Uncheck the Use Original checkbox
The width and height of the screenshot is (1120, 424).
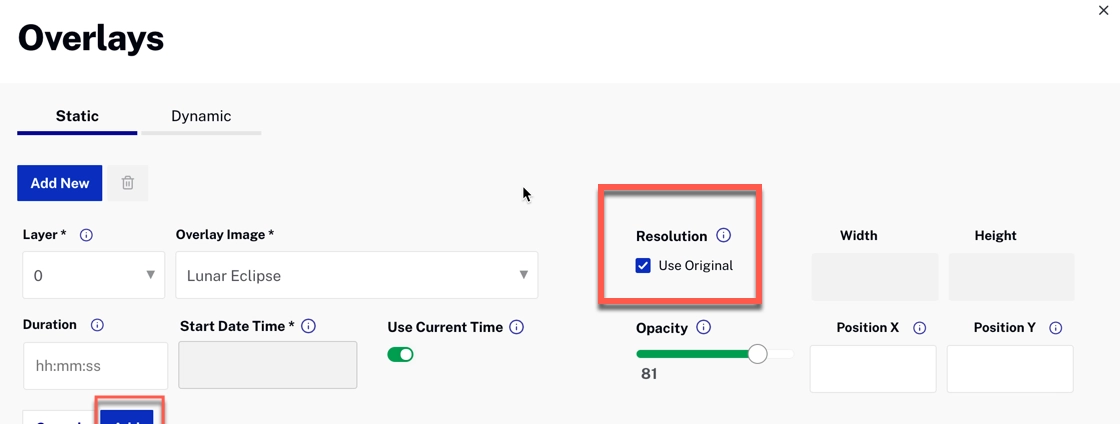(x=643, y=266)
